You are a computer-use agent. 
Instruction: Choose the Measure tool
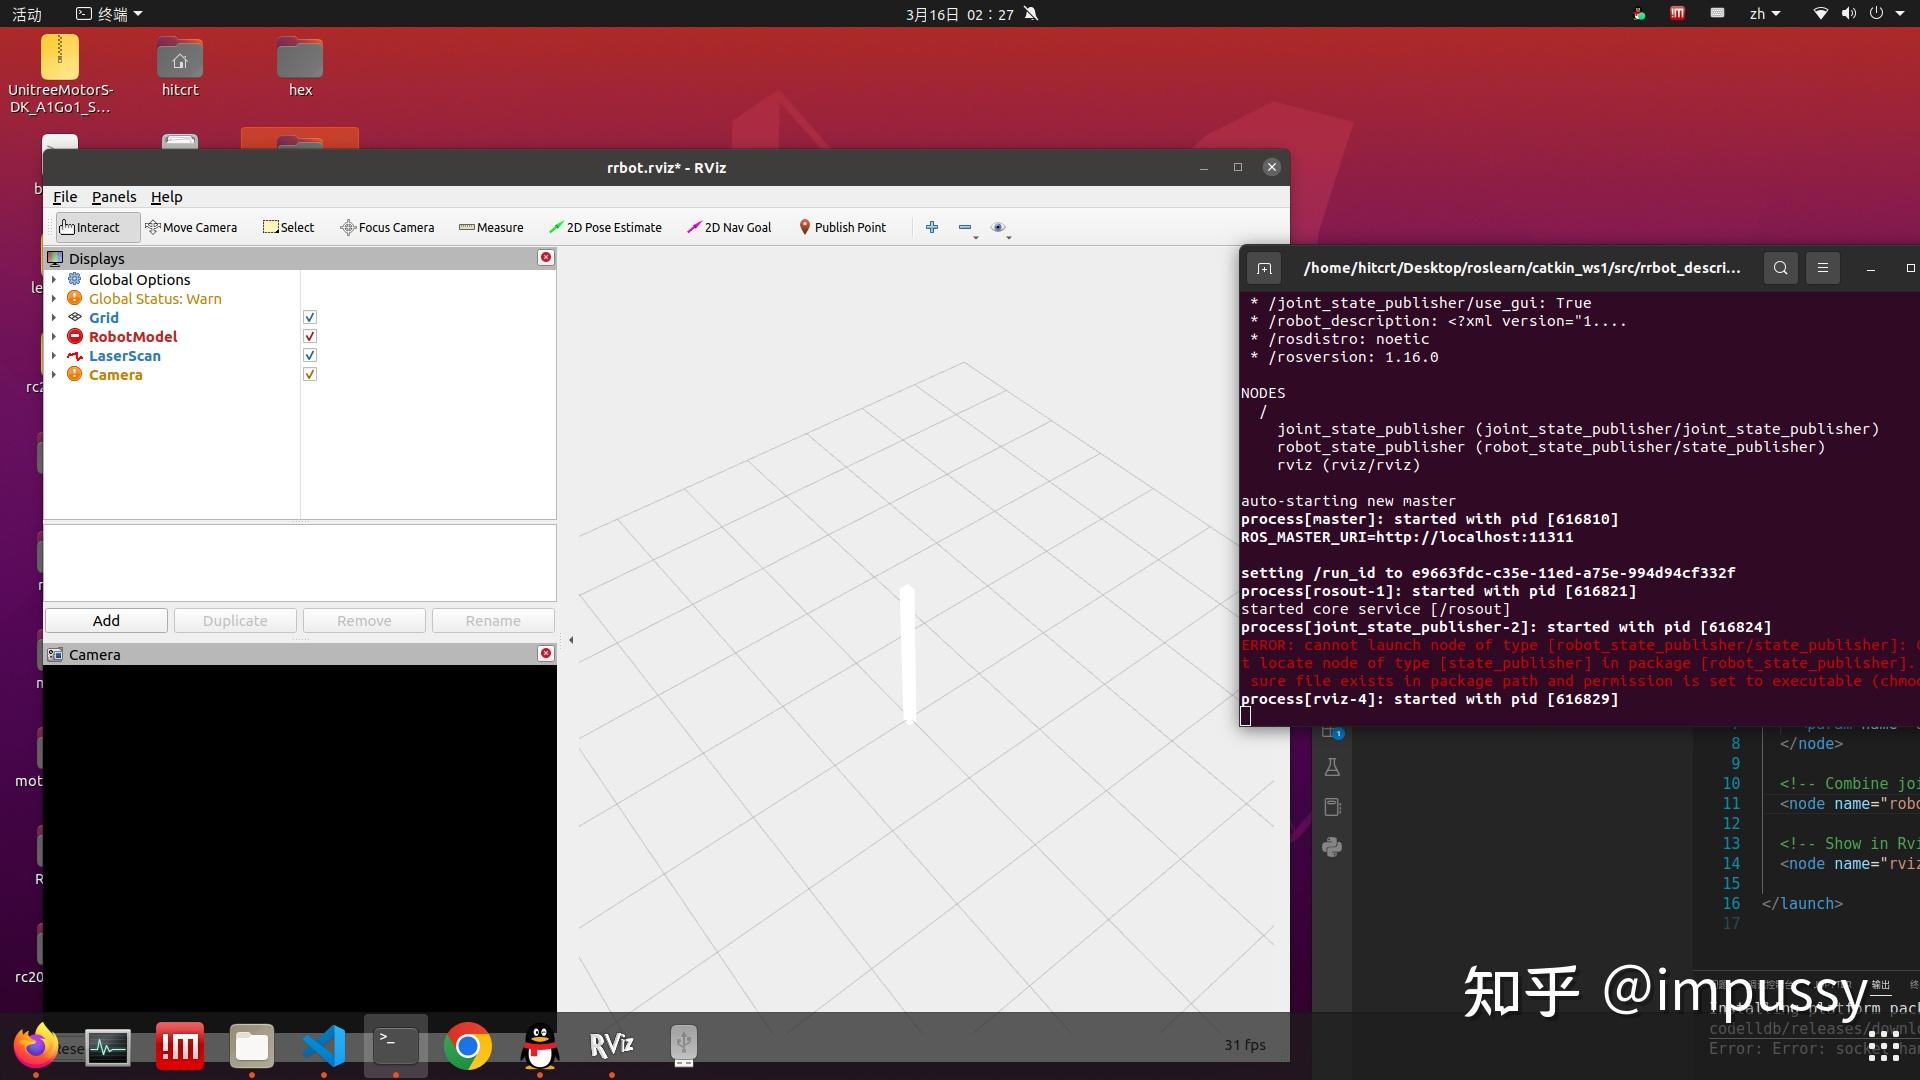tap(491, 227)
